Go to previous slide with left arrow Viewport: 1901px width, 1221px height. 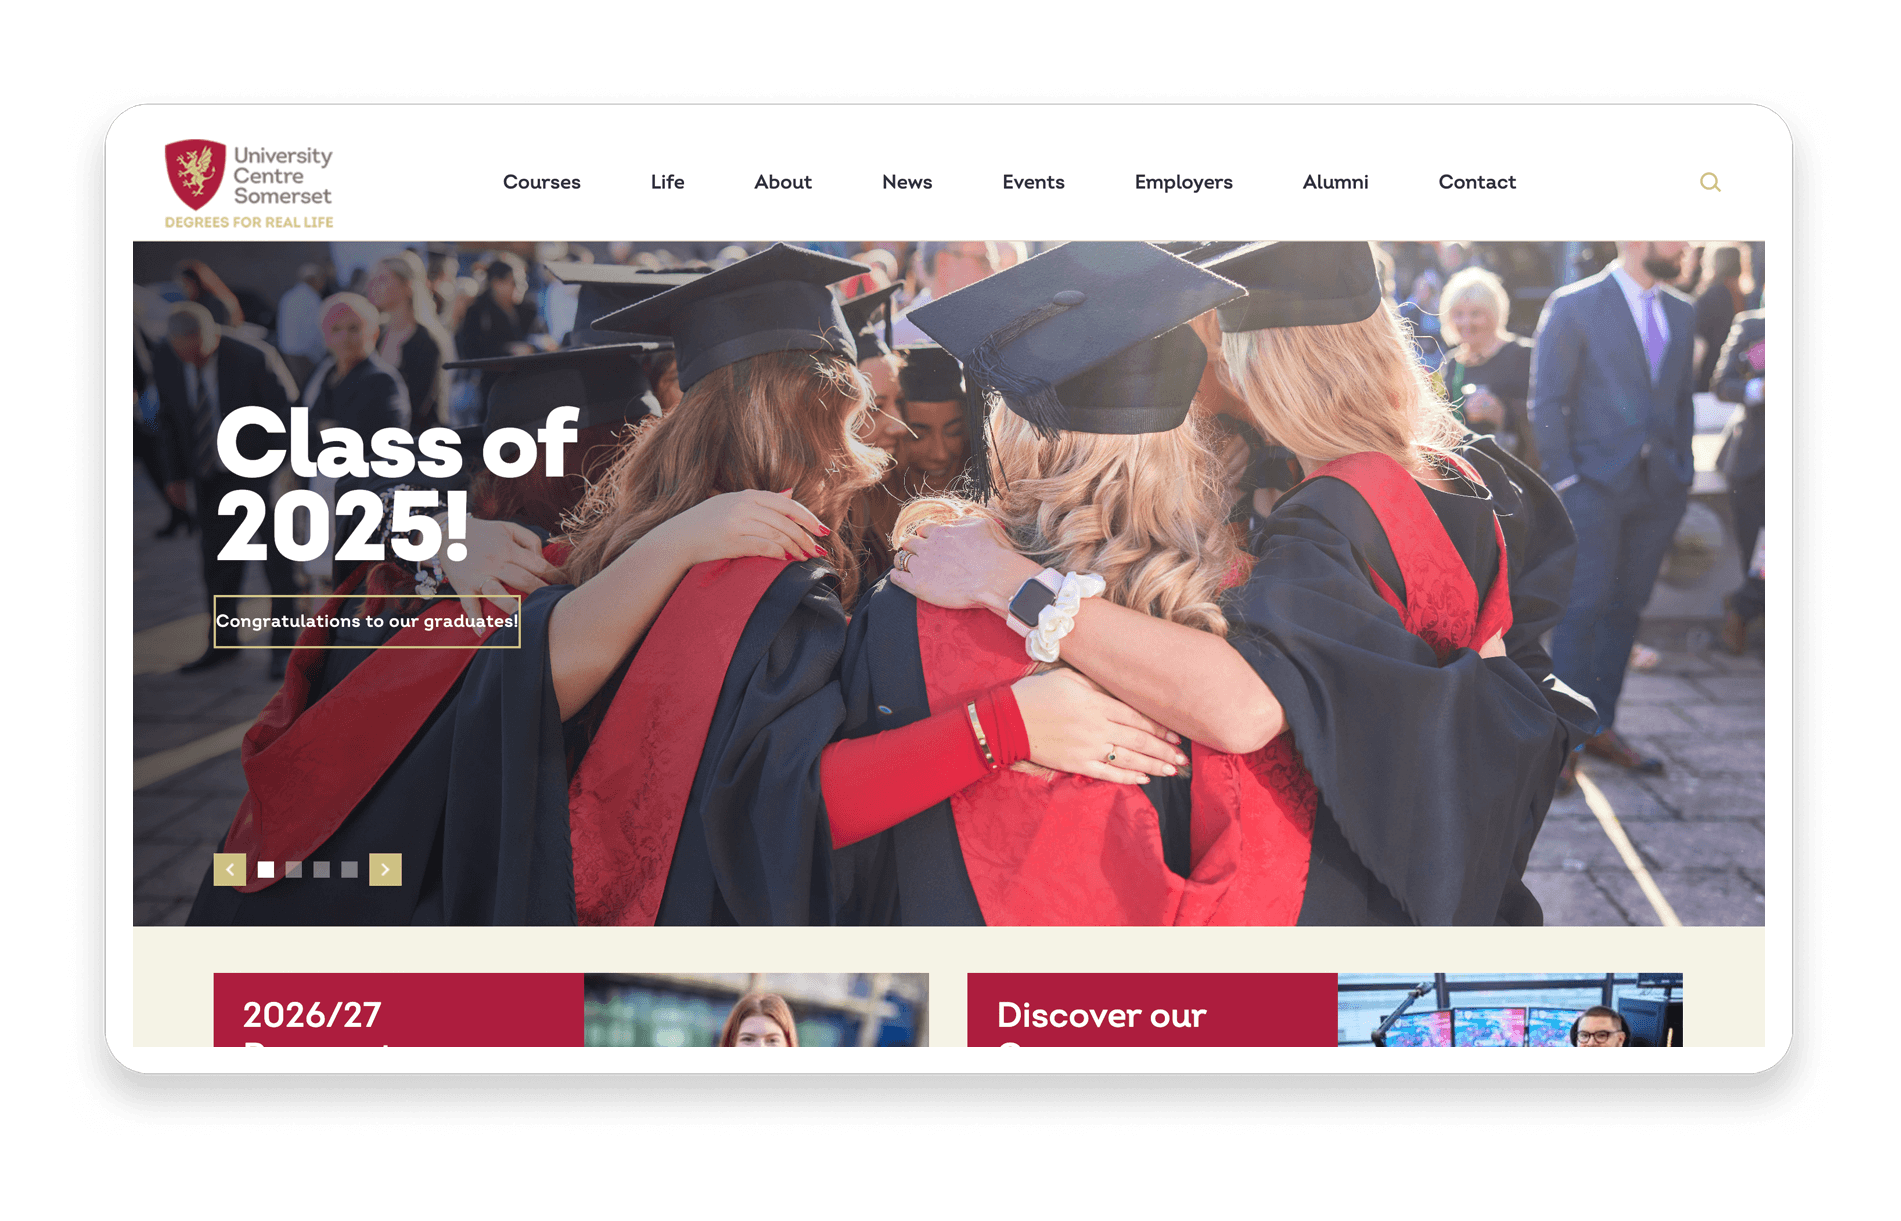[x=230, y=869]
